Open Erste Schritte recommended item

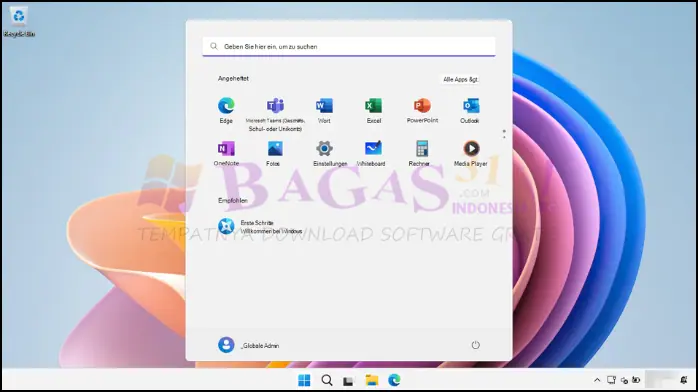[x=260, y=226]
